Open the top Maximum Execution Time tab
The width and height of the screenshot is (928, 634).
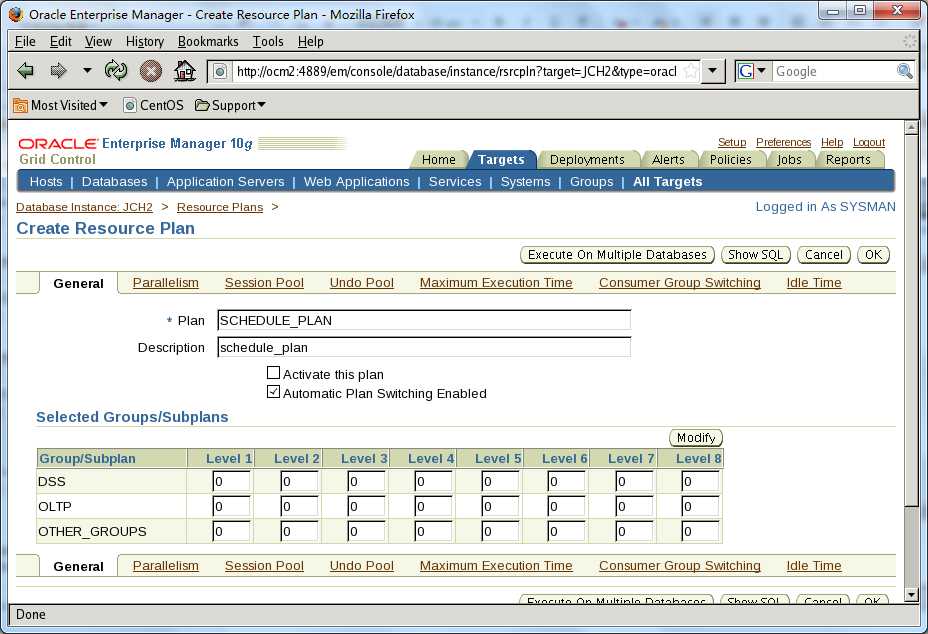496,283
